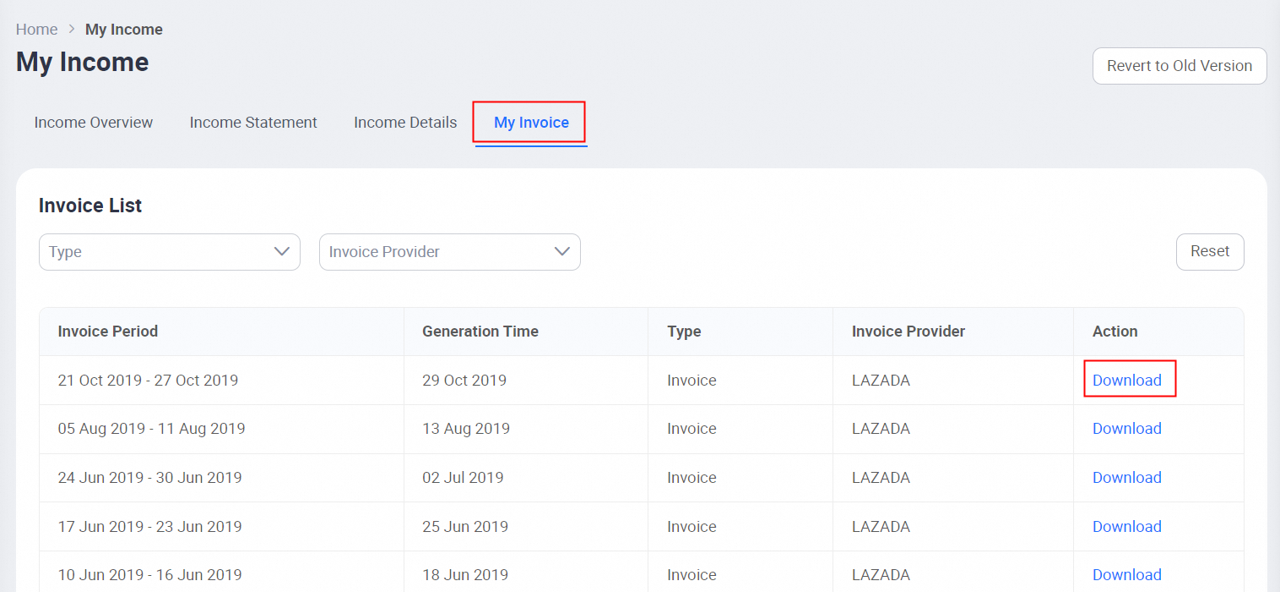This screenshot has width=1280, height=592.
Task: Click the Generation Time column header
Action: (x=480, y=331)
